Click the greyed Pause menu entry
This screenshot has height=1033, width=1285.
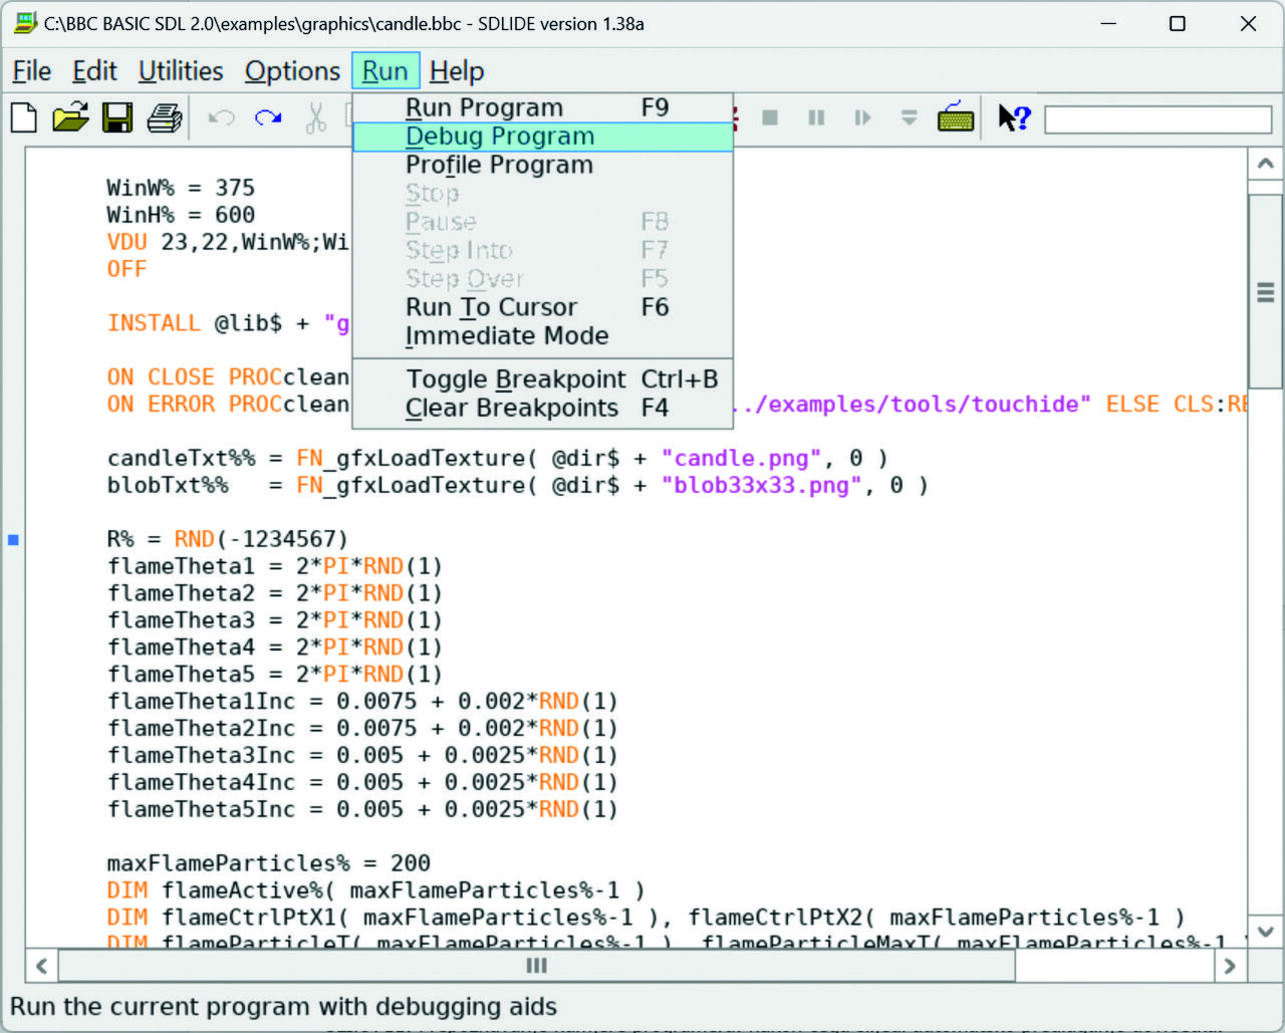click(x=543, y=222)
